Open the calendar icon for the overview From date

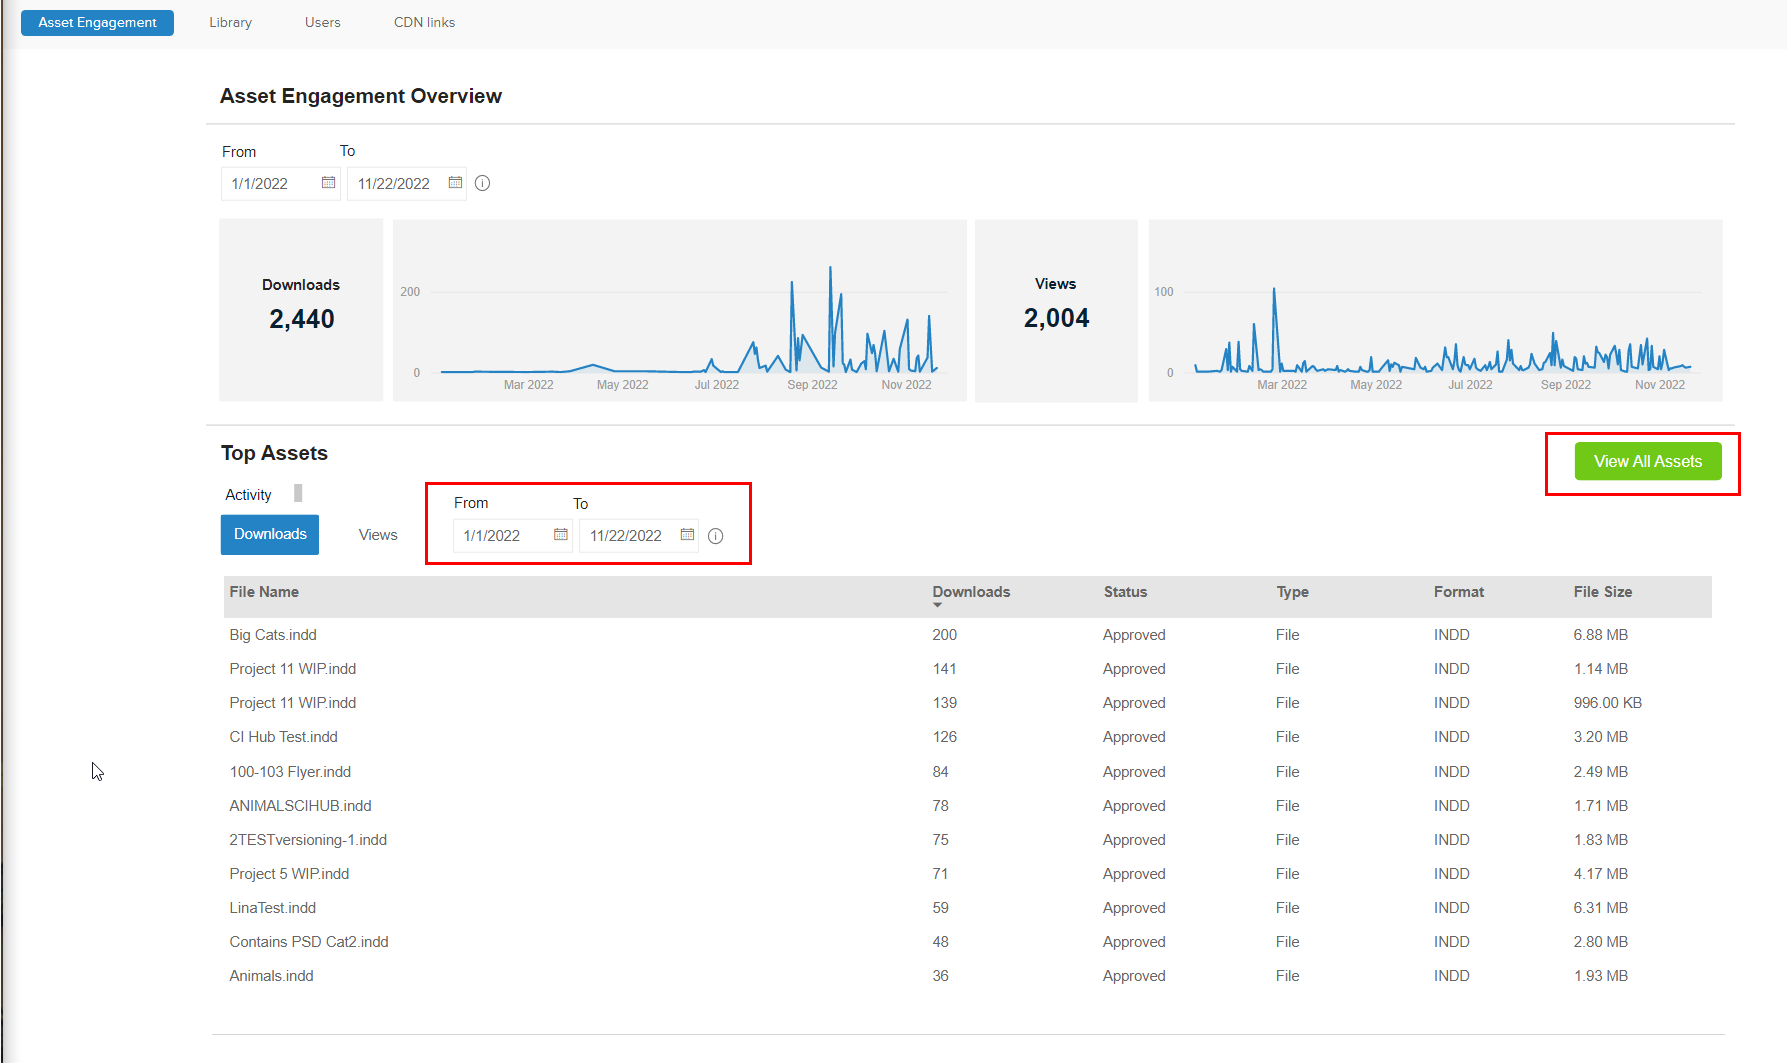(x=327, y=183)
